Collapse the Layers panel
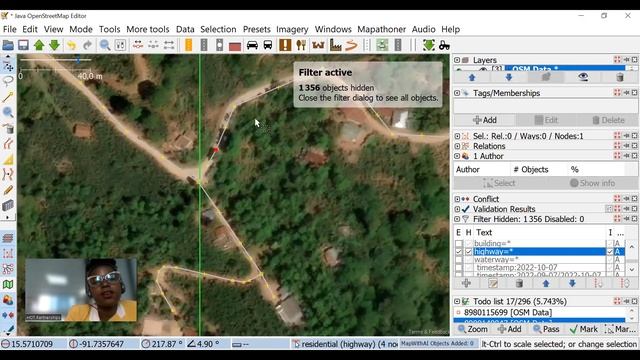Viewport: 640px width, 360px height. pos(457,60)
